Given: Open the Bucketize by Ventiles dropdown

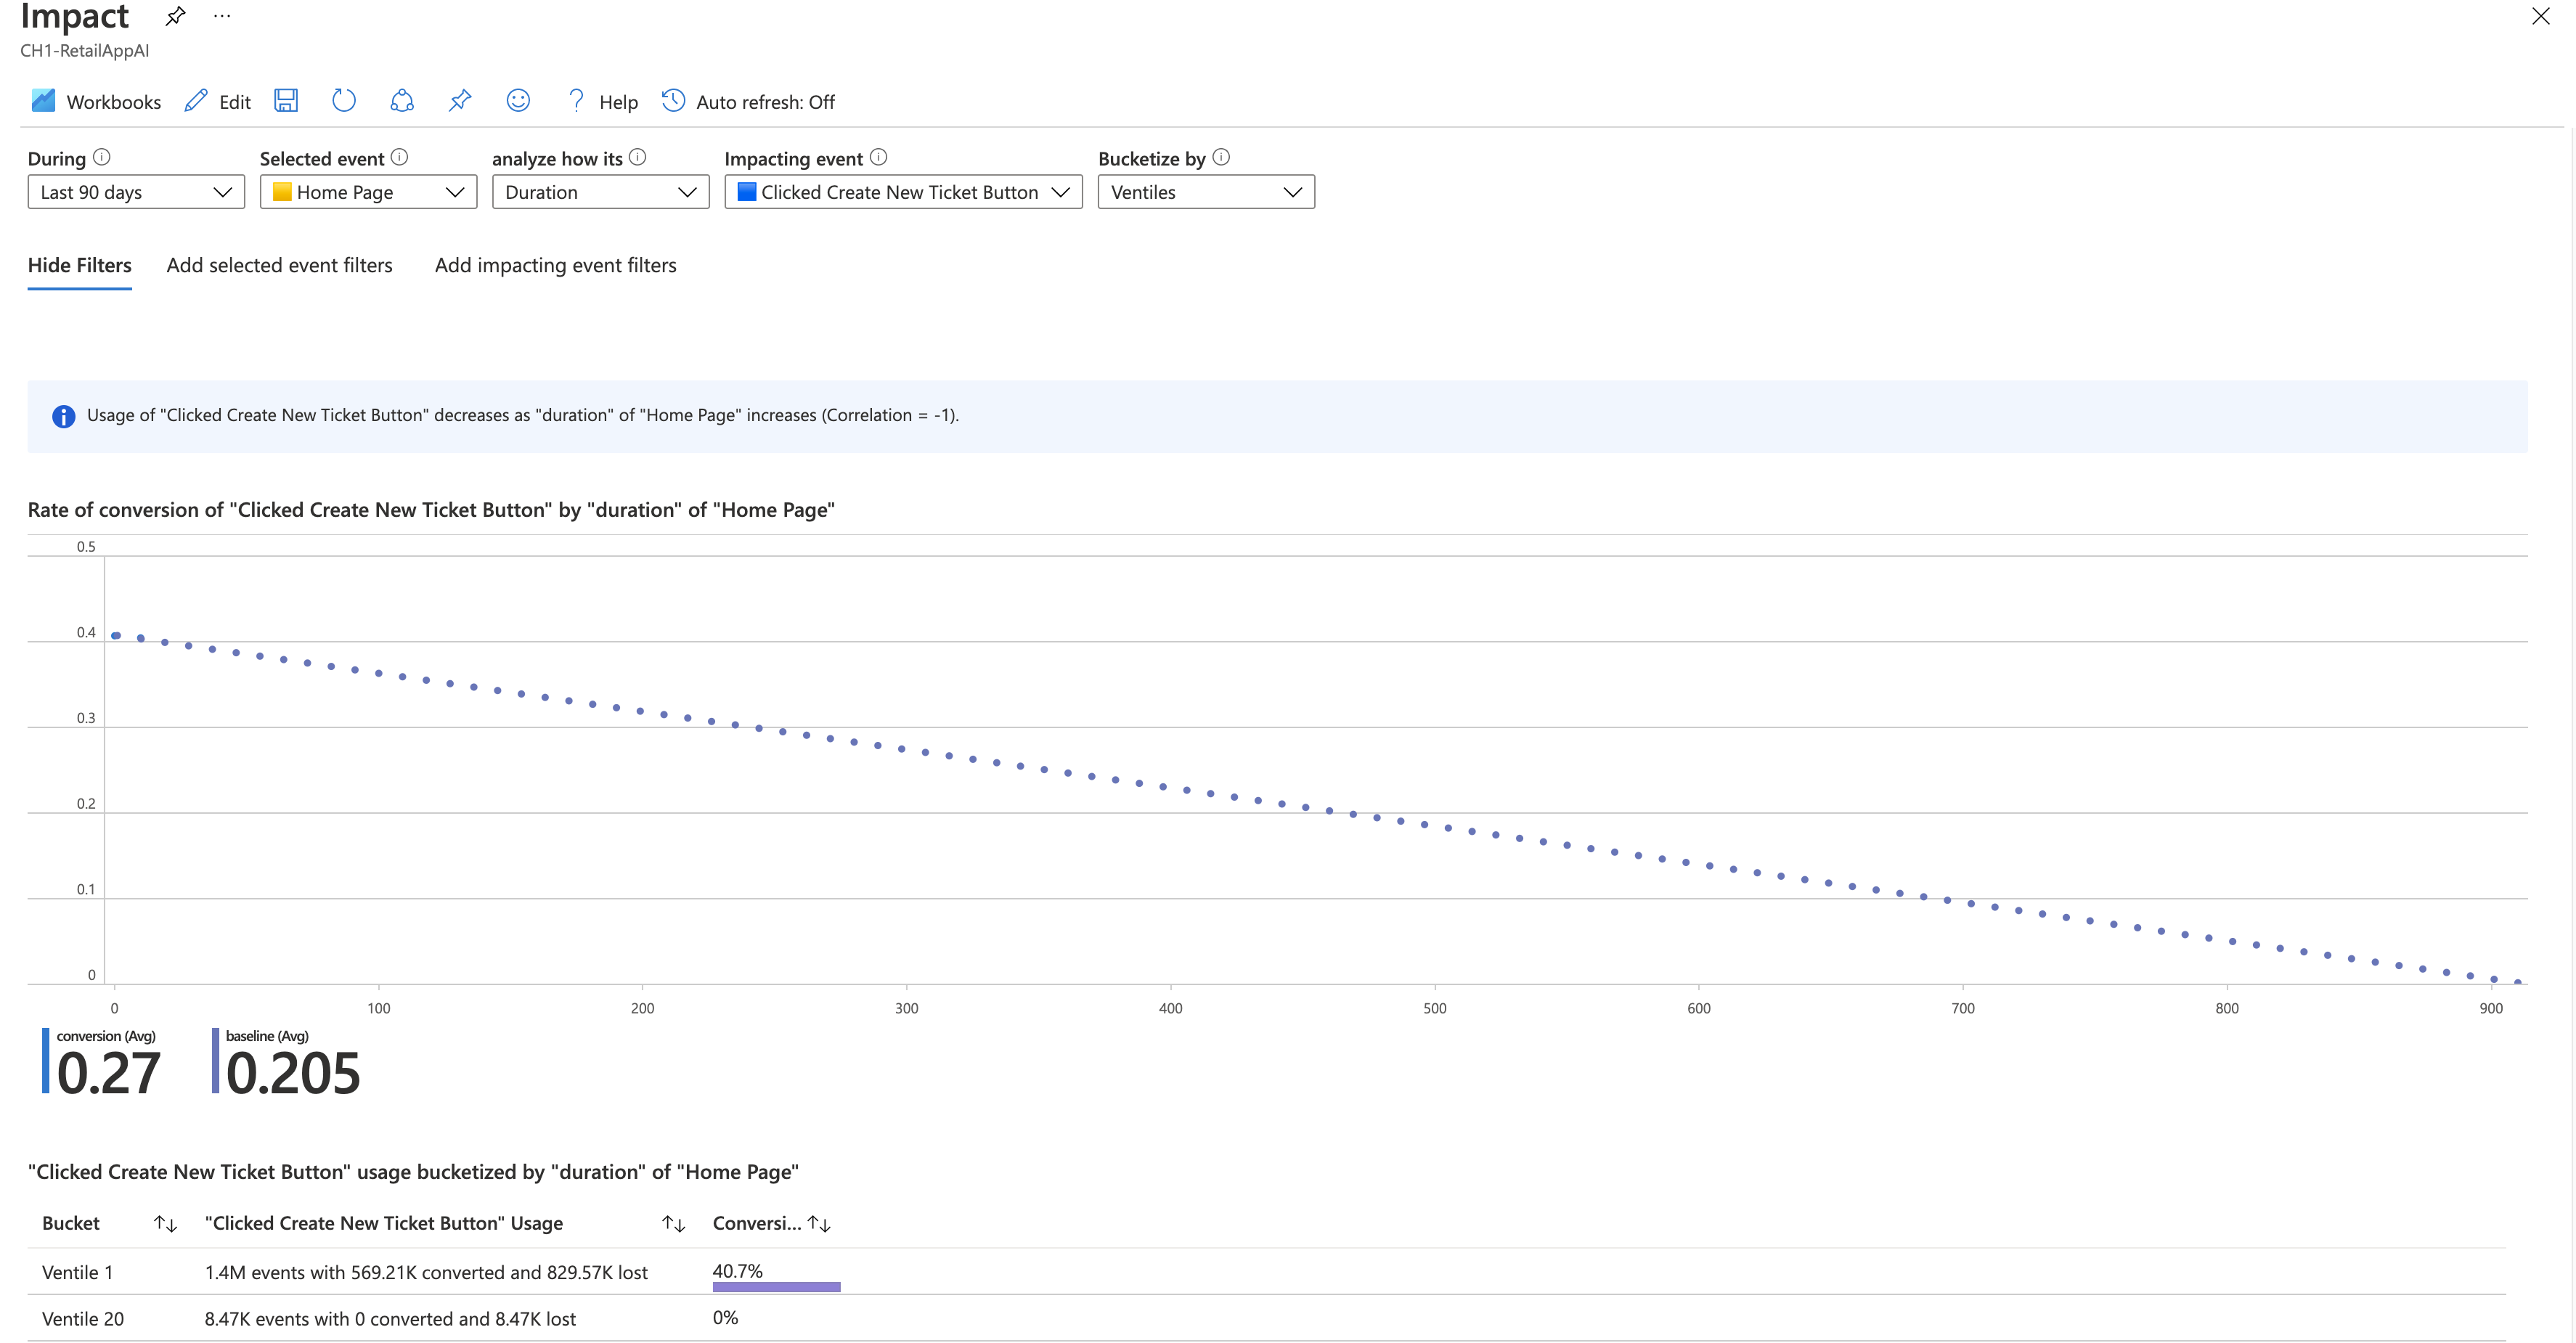Looking at the screenshot, I should tap(1205, 192).
